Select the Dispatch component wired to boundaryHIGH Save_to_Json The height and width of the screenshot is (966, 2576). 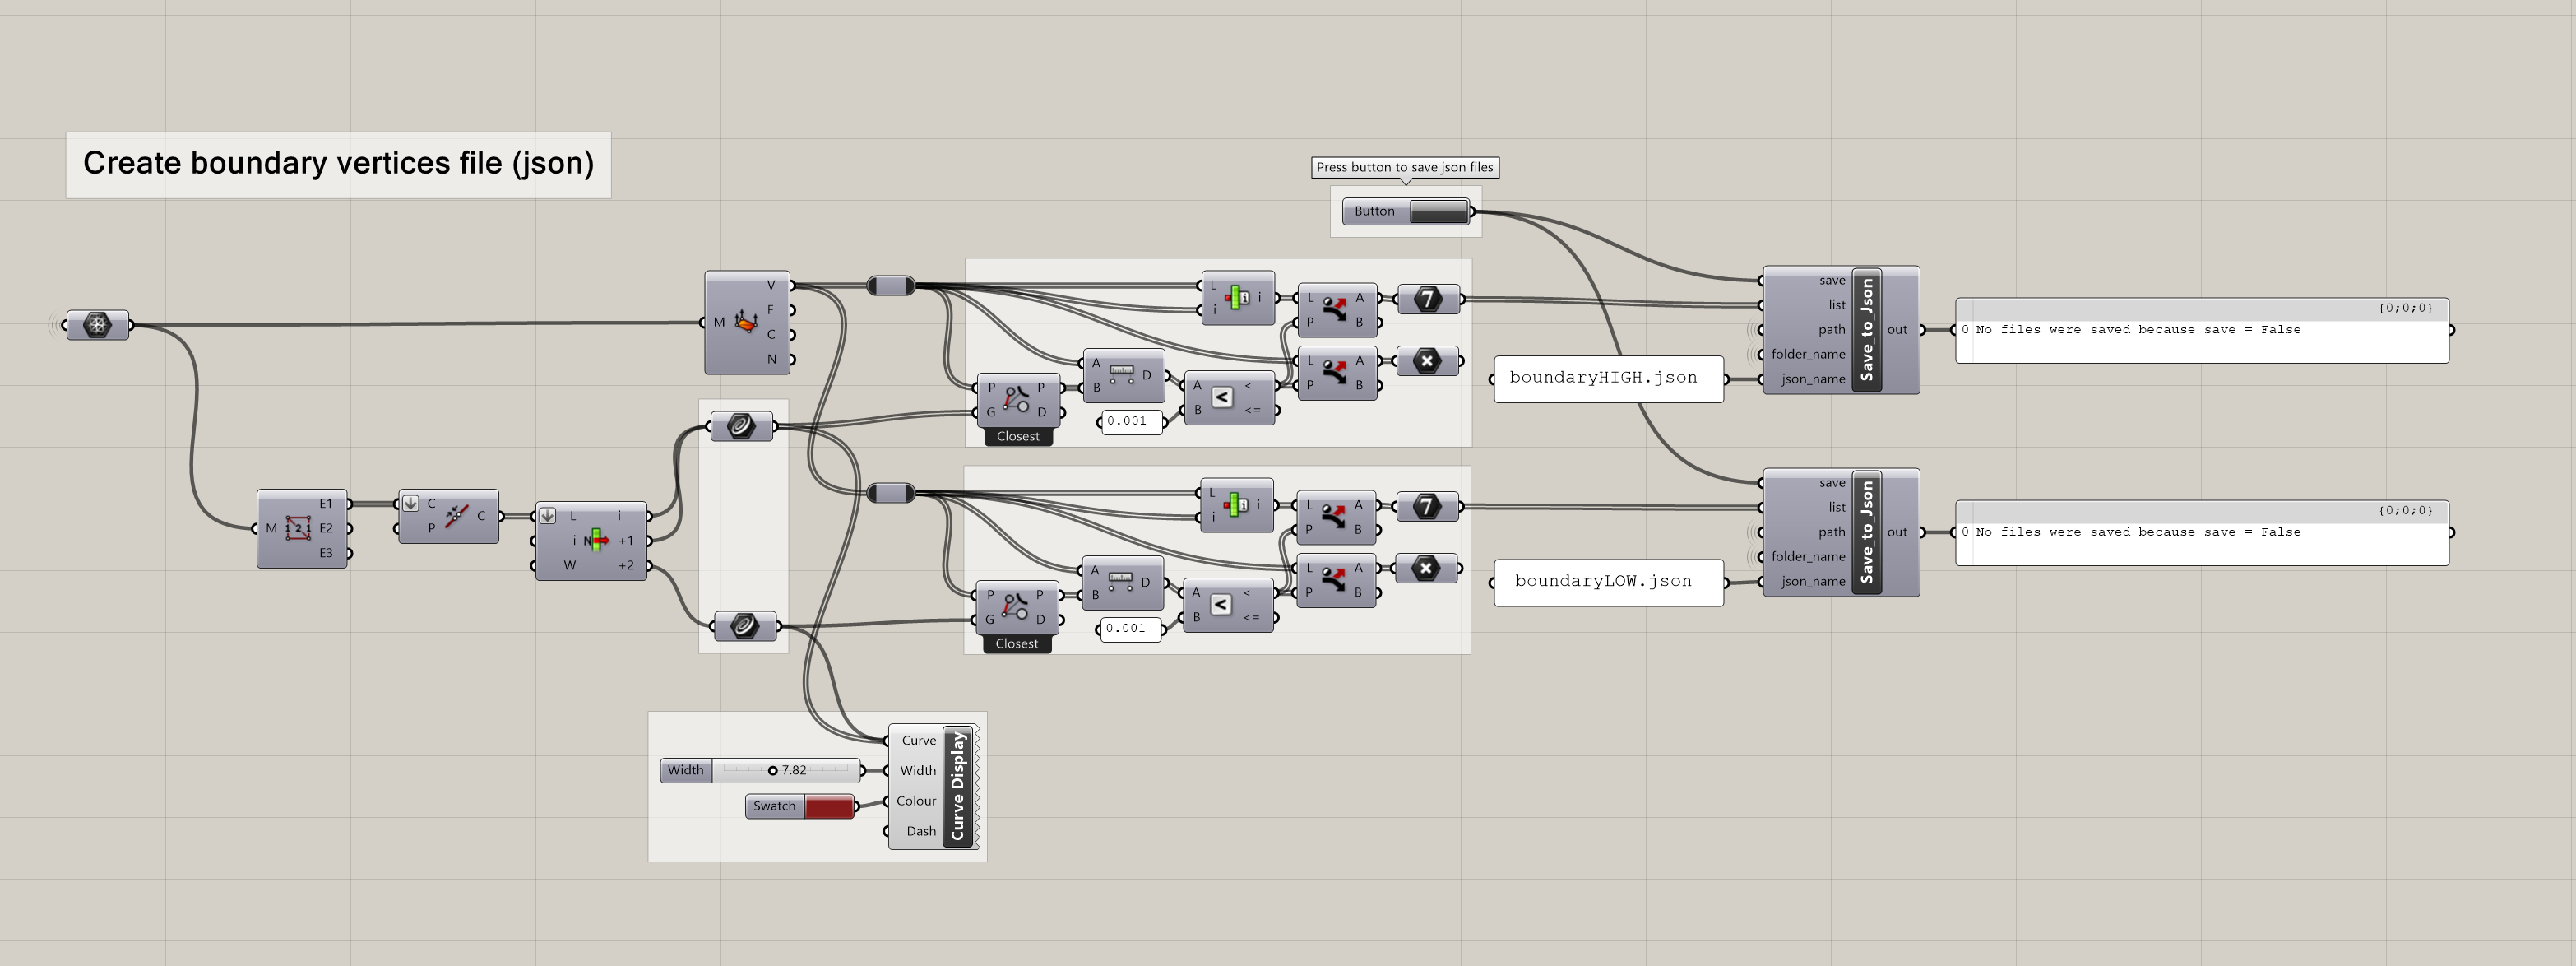point(1337,310)
